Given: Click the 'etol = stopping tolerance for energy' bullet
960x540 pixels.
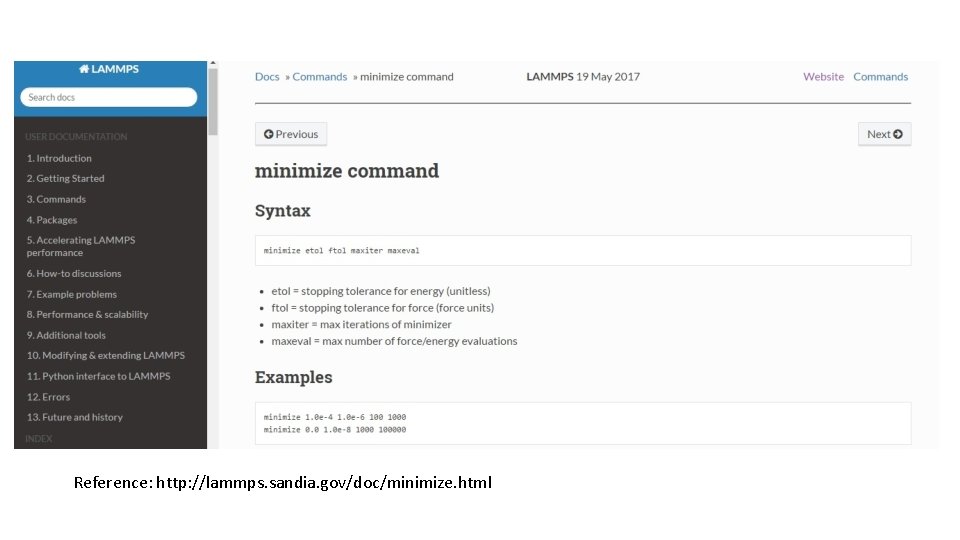Looking at the screenshot, I should (x=381, y=291).
